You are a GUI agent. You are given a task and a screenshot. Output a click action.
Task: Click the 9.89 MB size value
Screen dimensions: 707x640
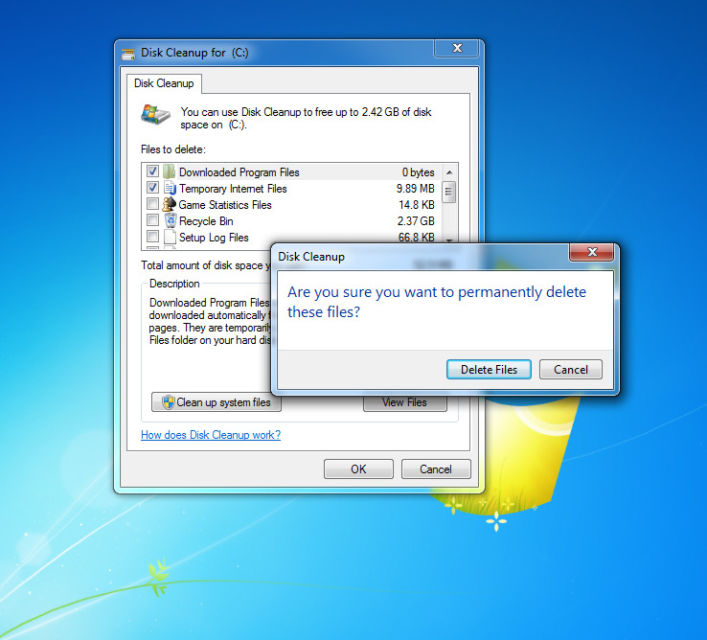click(415, 189)
